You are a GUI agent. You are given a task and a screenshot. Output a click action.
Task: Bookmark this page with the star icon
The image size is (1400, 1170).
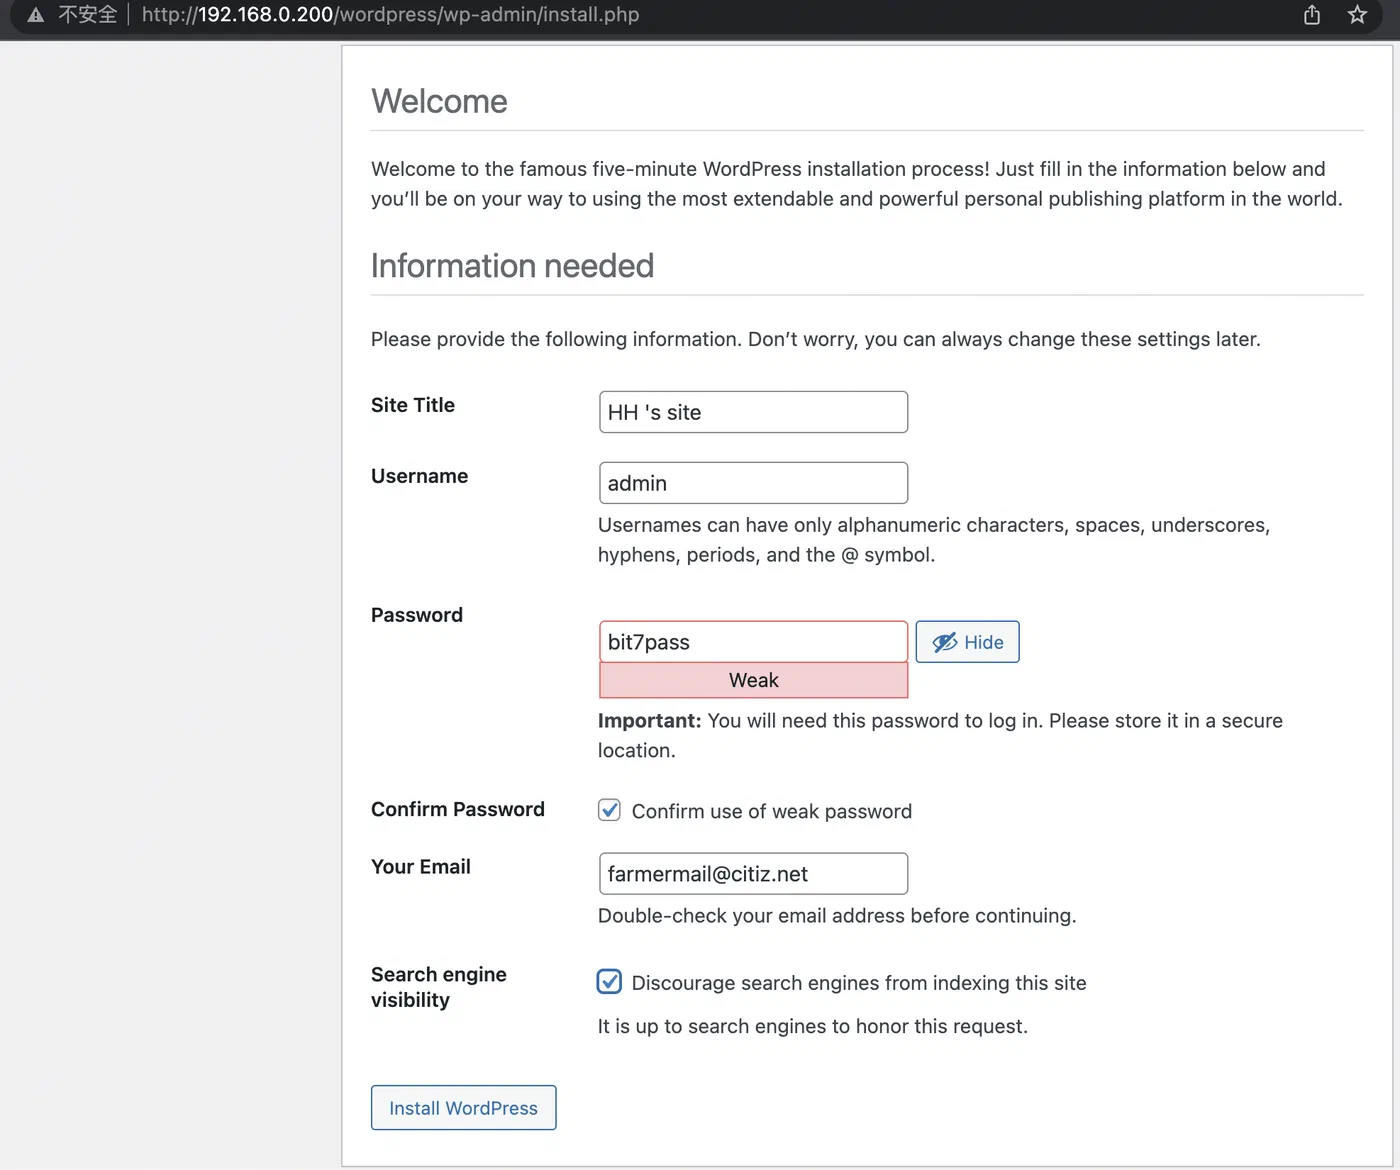point(1357,15)
